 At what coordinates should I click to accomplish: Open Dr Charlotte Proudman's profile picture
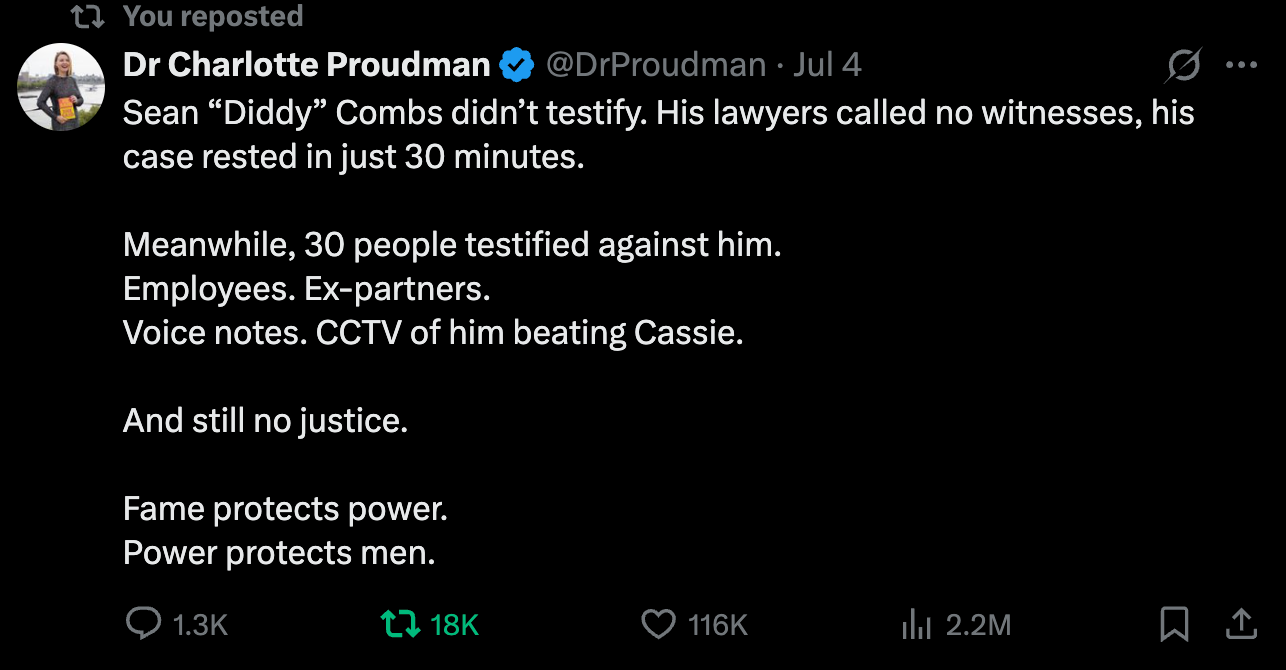pos(61,87)
